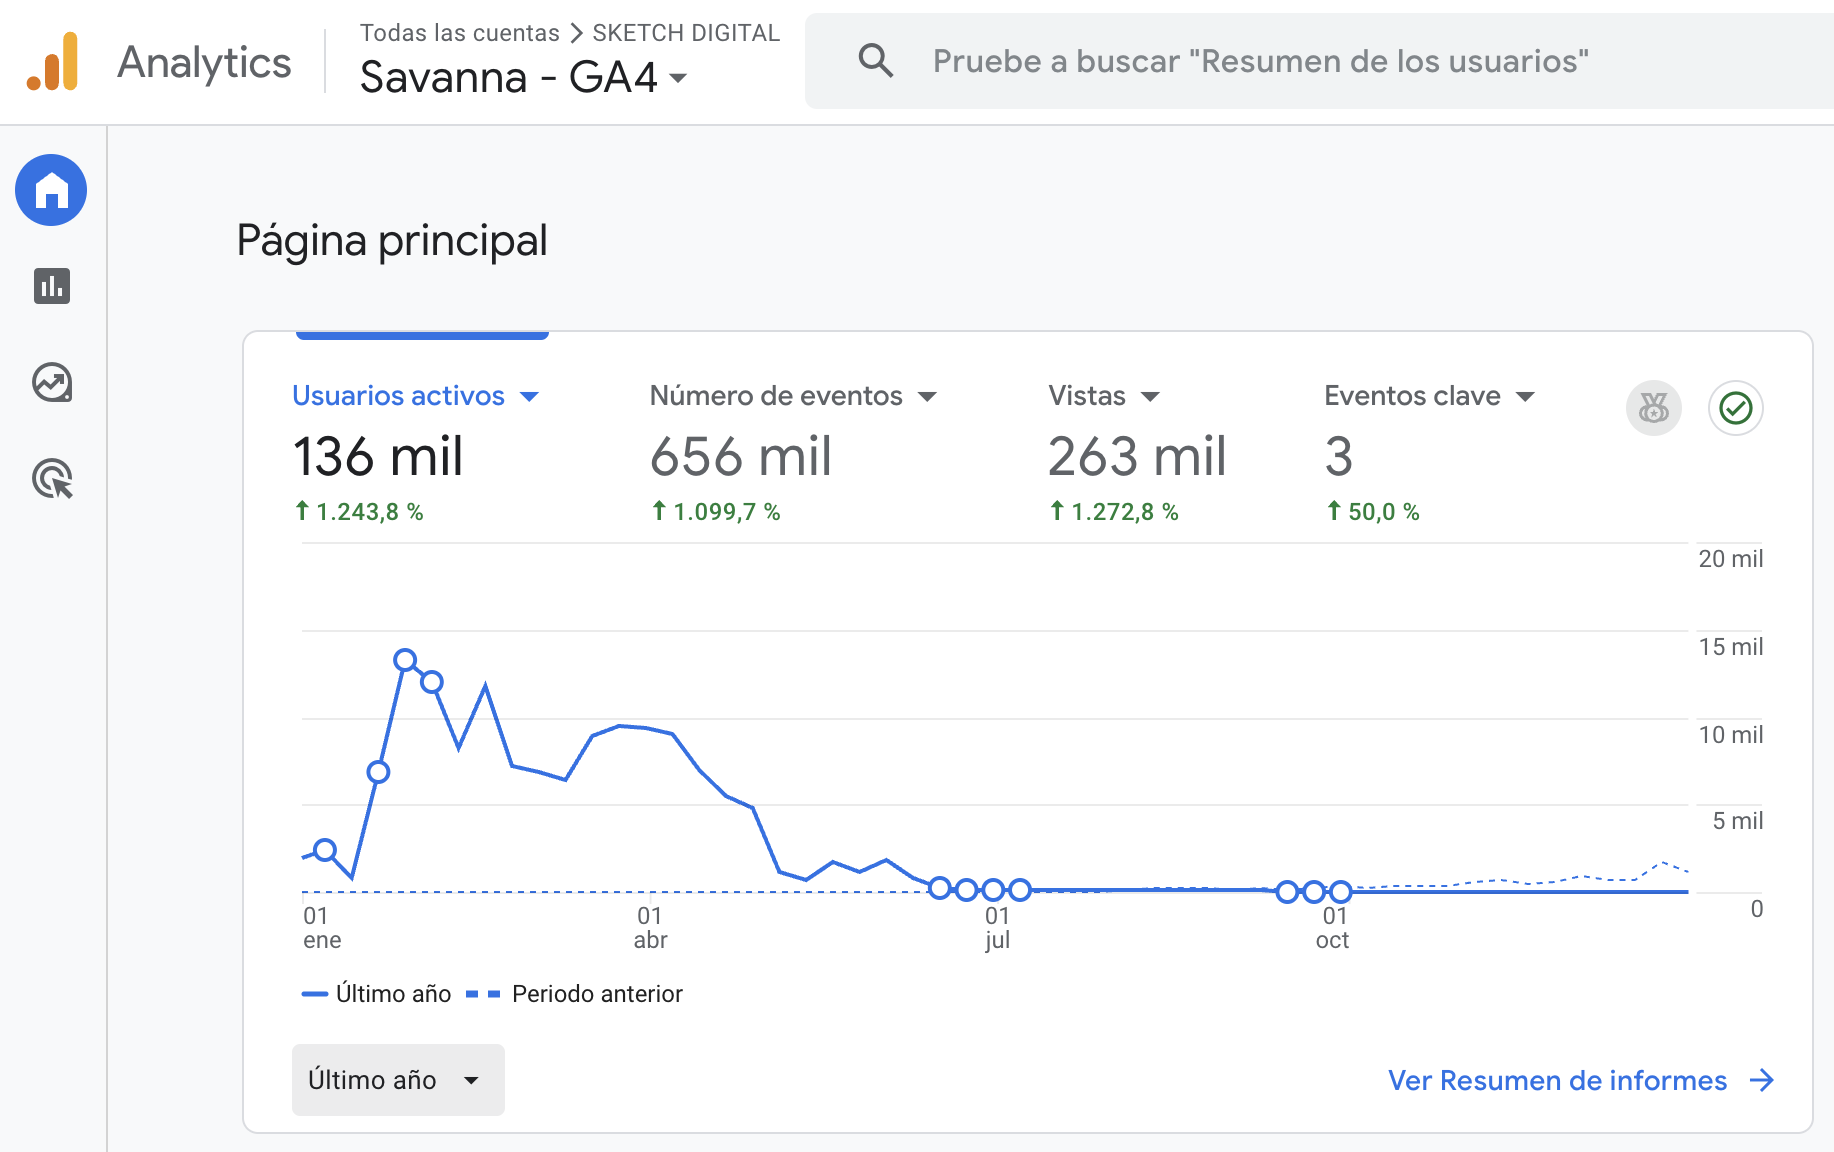The width and height of the screenshot is (1834, 1152).
Task: Select the 263 mil views metric tab
Action: coord(1137,457)
